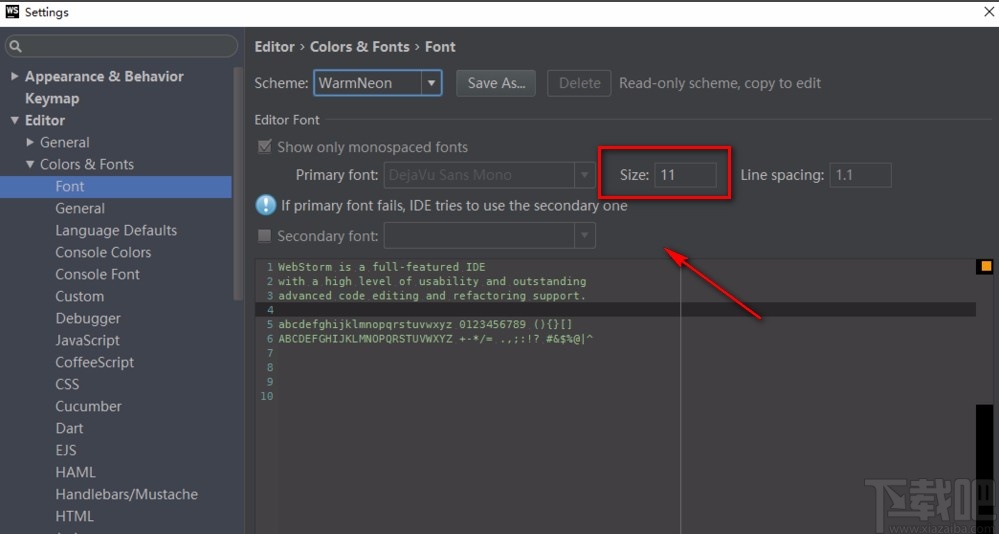The width and height of the screenshot is (999, 534).
Task: Enable the Secondary font checkbox
Action: [x=264, y=236]
